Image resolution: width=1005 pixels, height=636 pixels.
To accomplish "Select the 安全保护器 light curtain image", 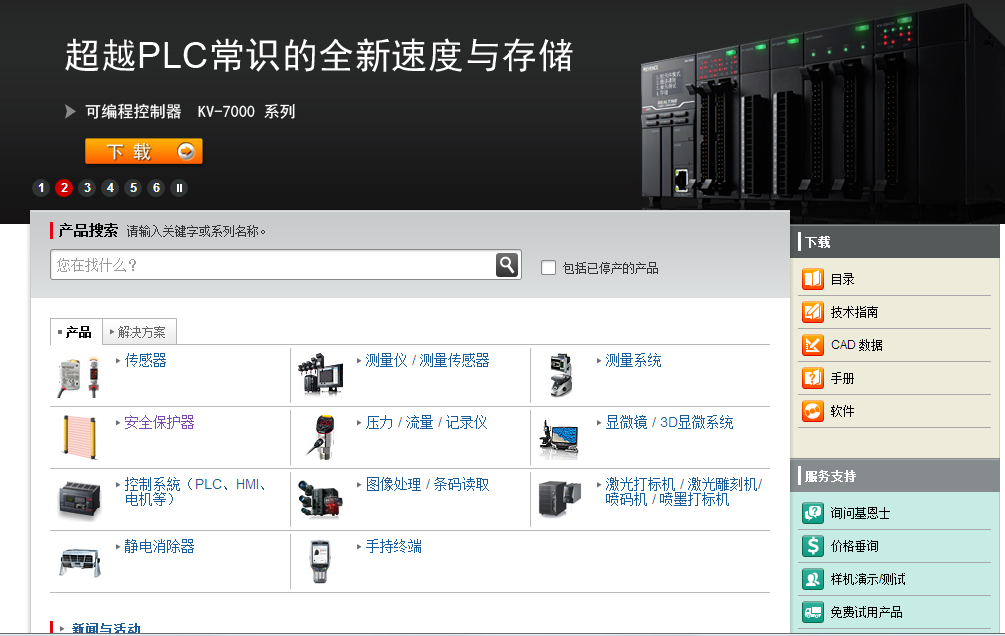I will click(x=79, y=437).
